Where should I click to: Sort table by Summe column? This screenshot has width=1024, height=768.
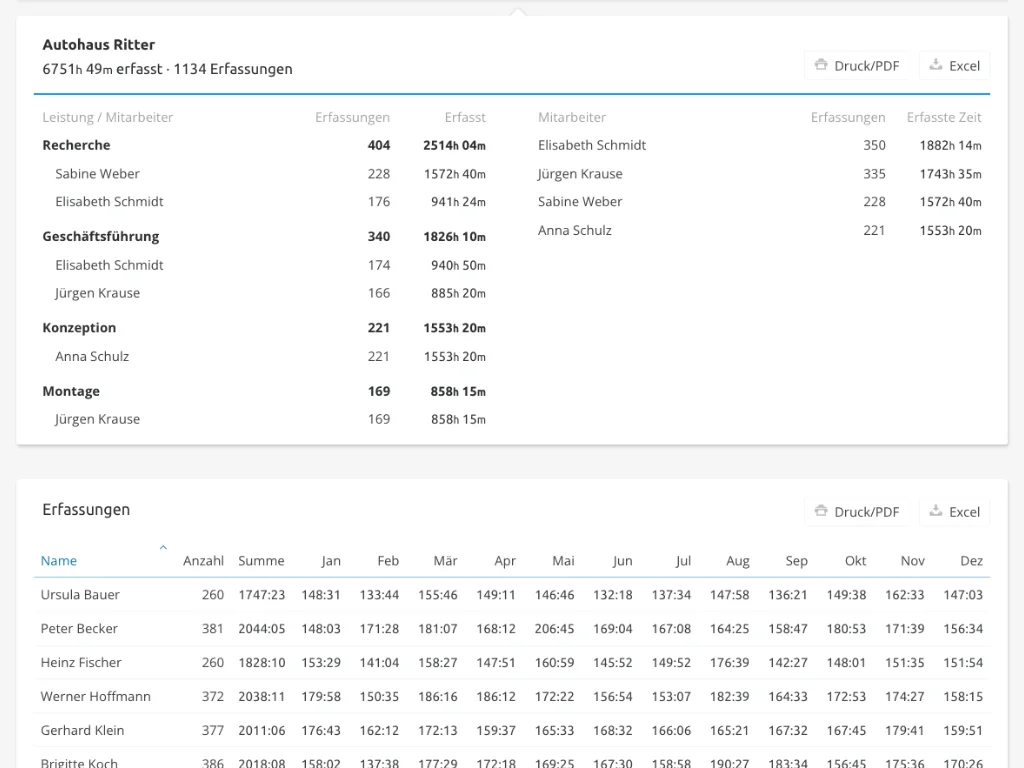pyautogui.click(x=261, y=560)
